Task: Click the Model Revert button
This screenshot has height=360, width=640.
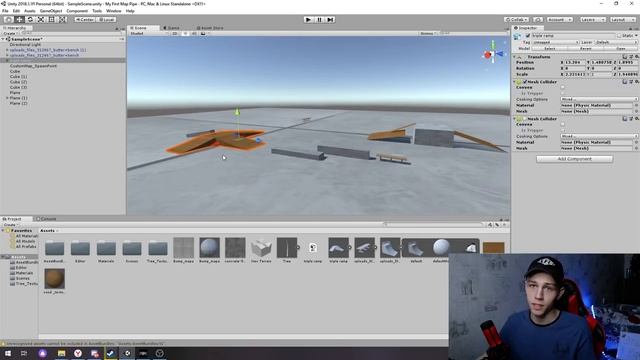Action: tap(585, 48)
